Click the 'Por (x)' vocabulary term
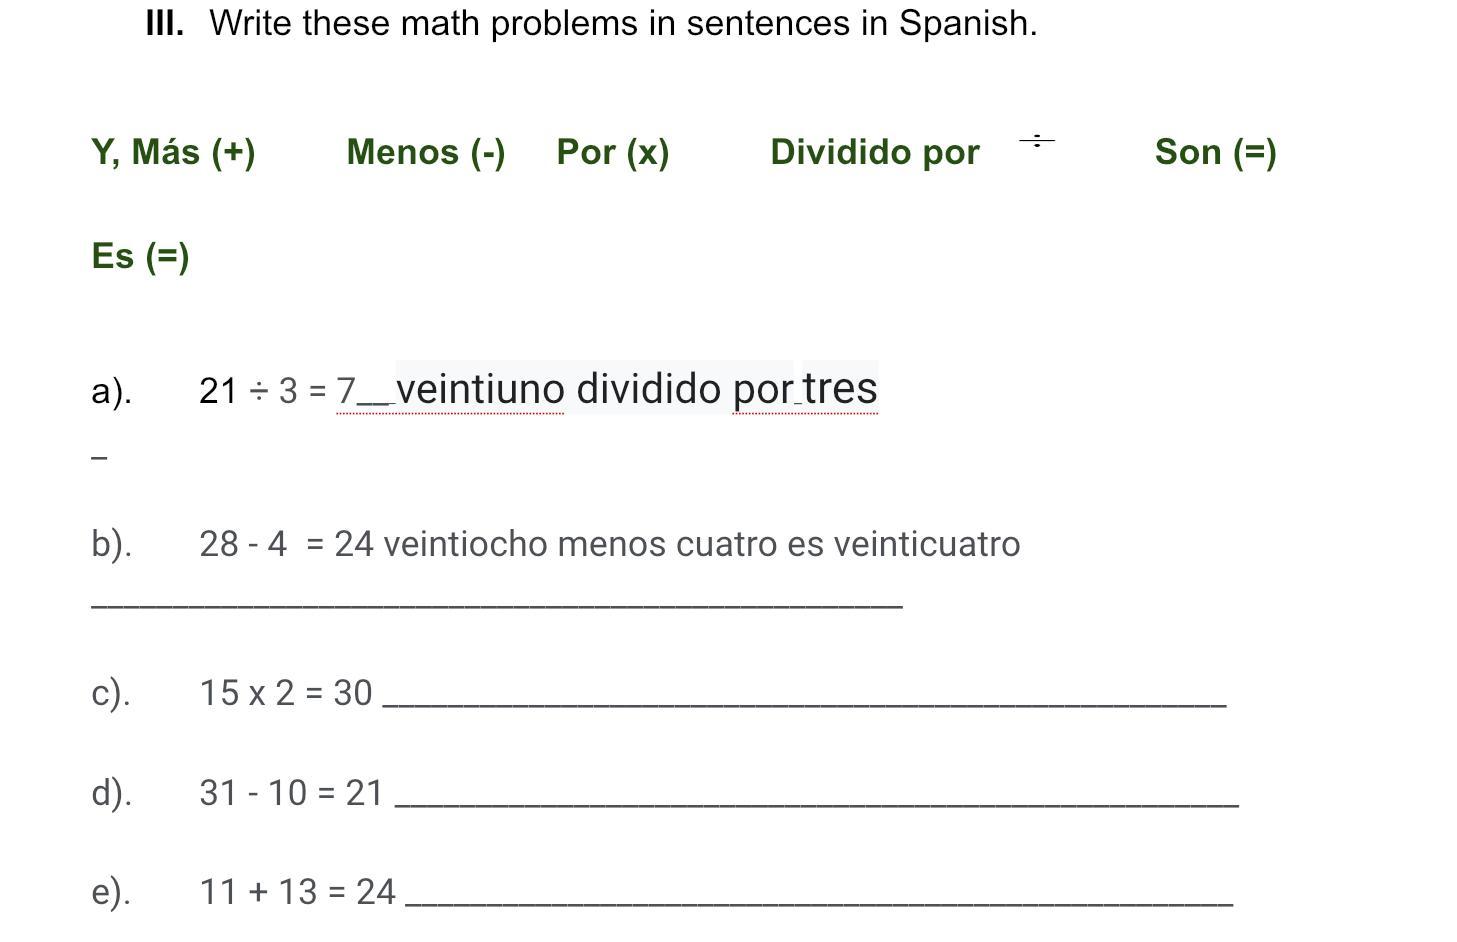The height and width of the screenshot is (942, 1457). pyautogui.click(x=613, y=152)
